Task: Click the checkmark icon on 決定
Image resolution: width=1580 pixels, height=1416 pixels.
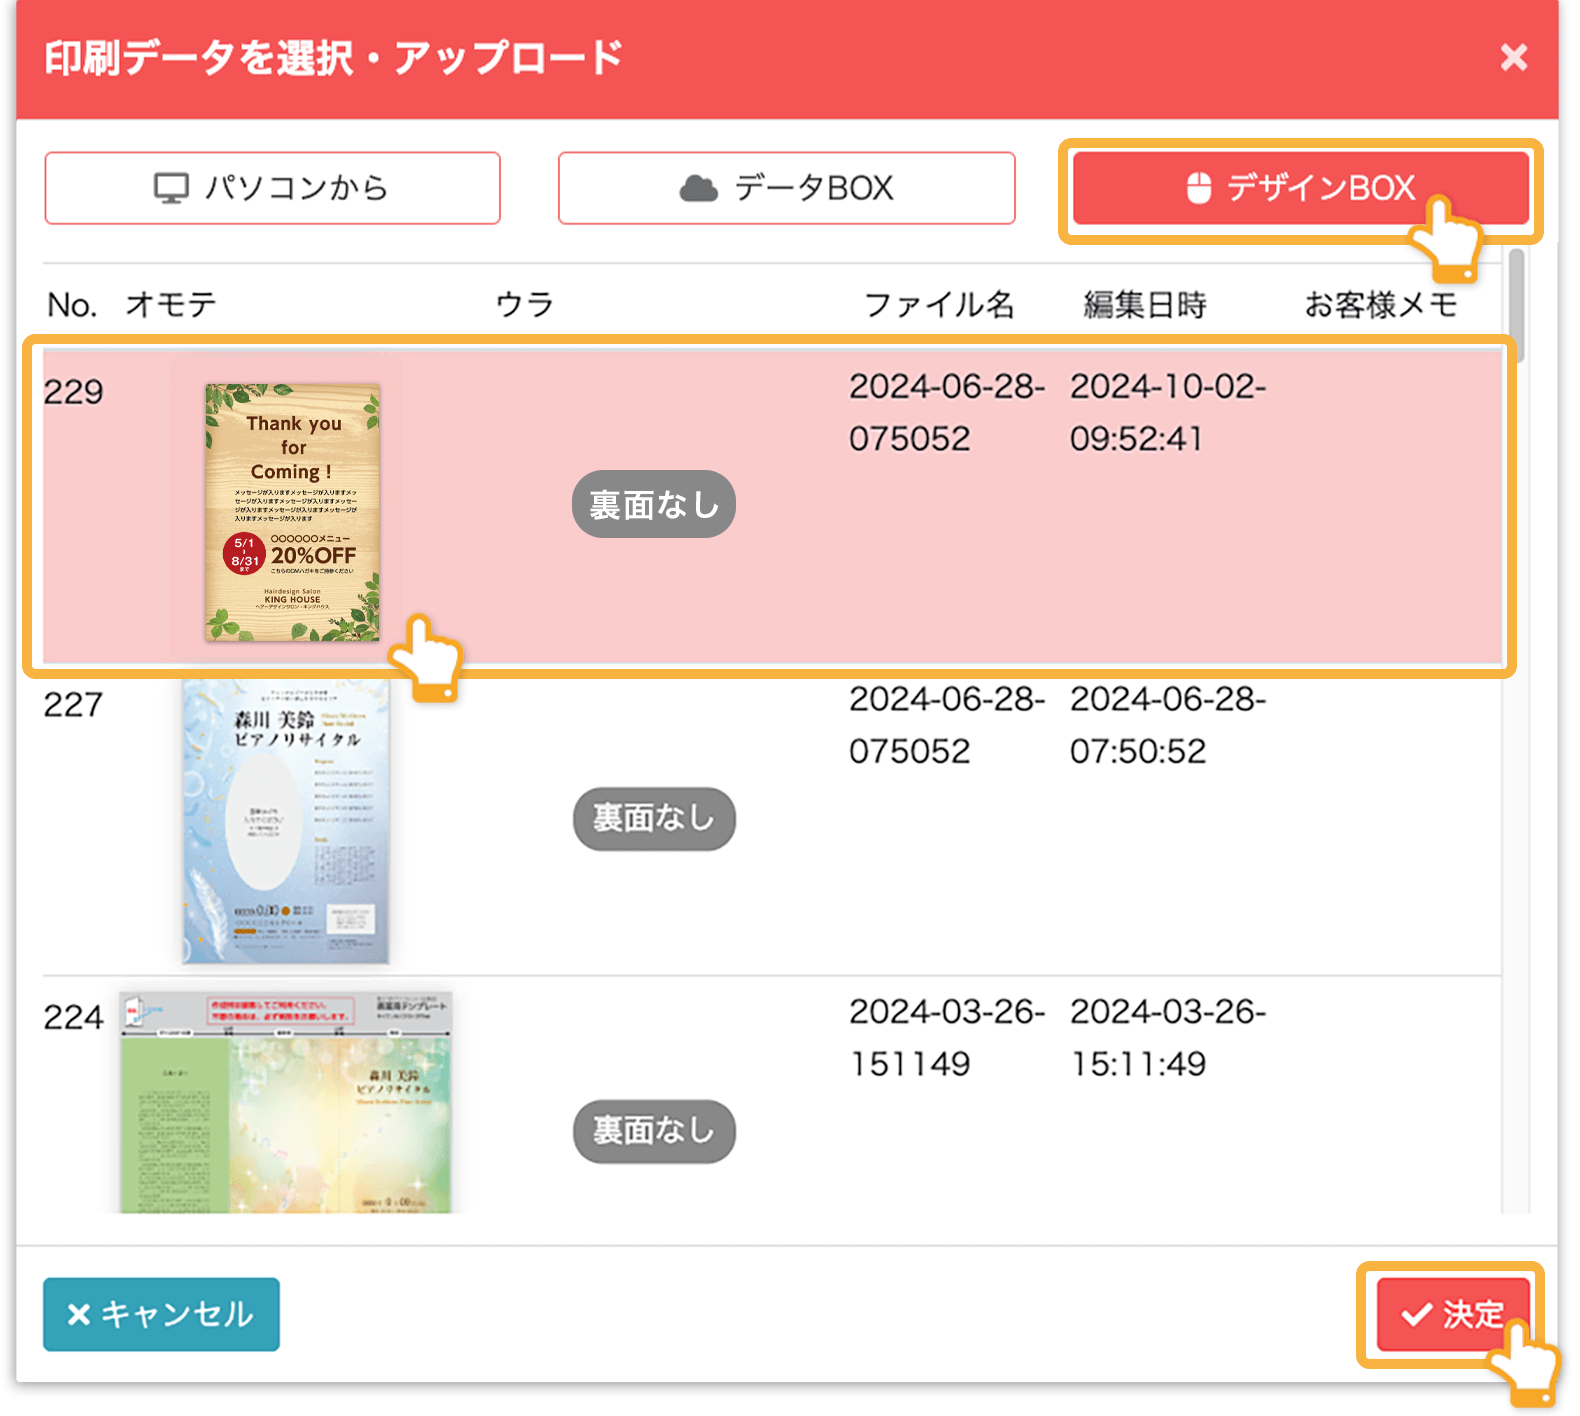Action: pyautogui.click(x=1416, y=1314)
